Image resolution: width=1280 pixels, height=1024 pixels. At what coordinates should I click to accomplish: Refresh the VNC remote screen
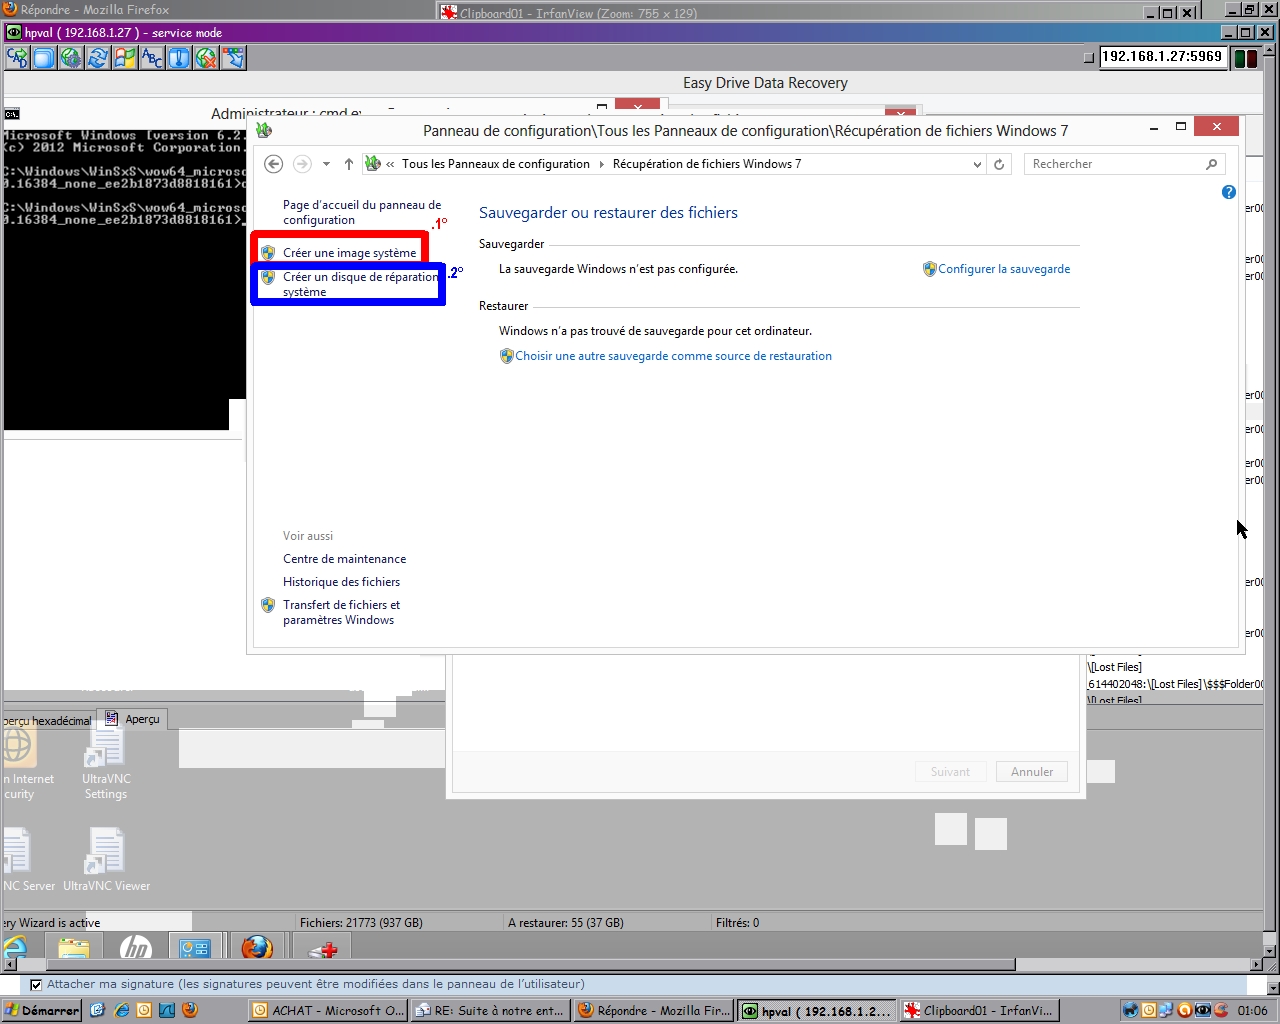pos(98,58)
